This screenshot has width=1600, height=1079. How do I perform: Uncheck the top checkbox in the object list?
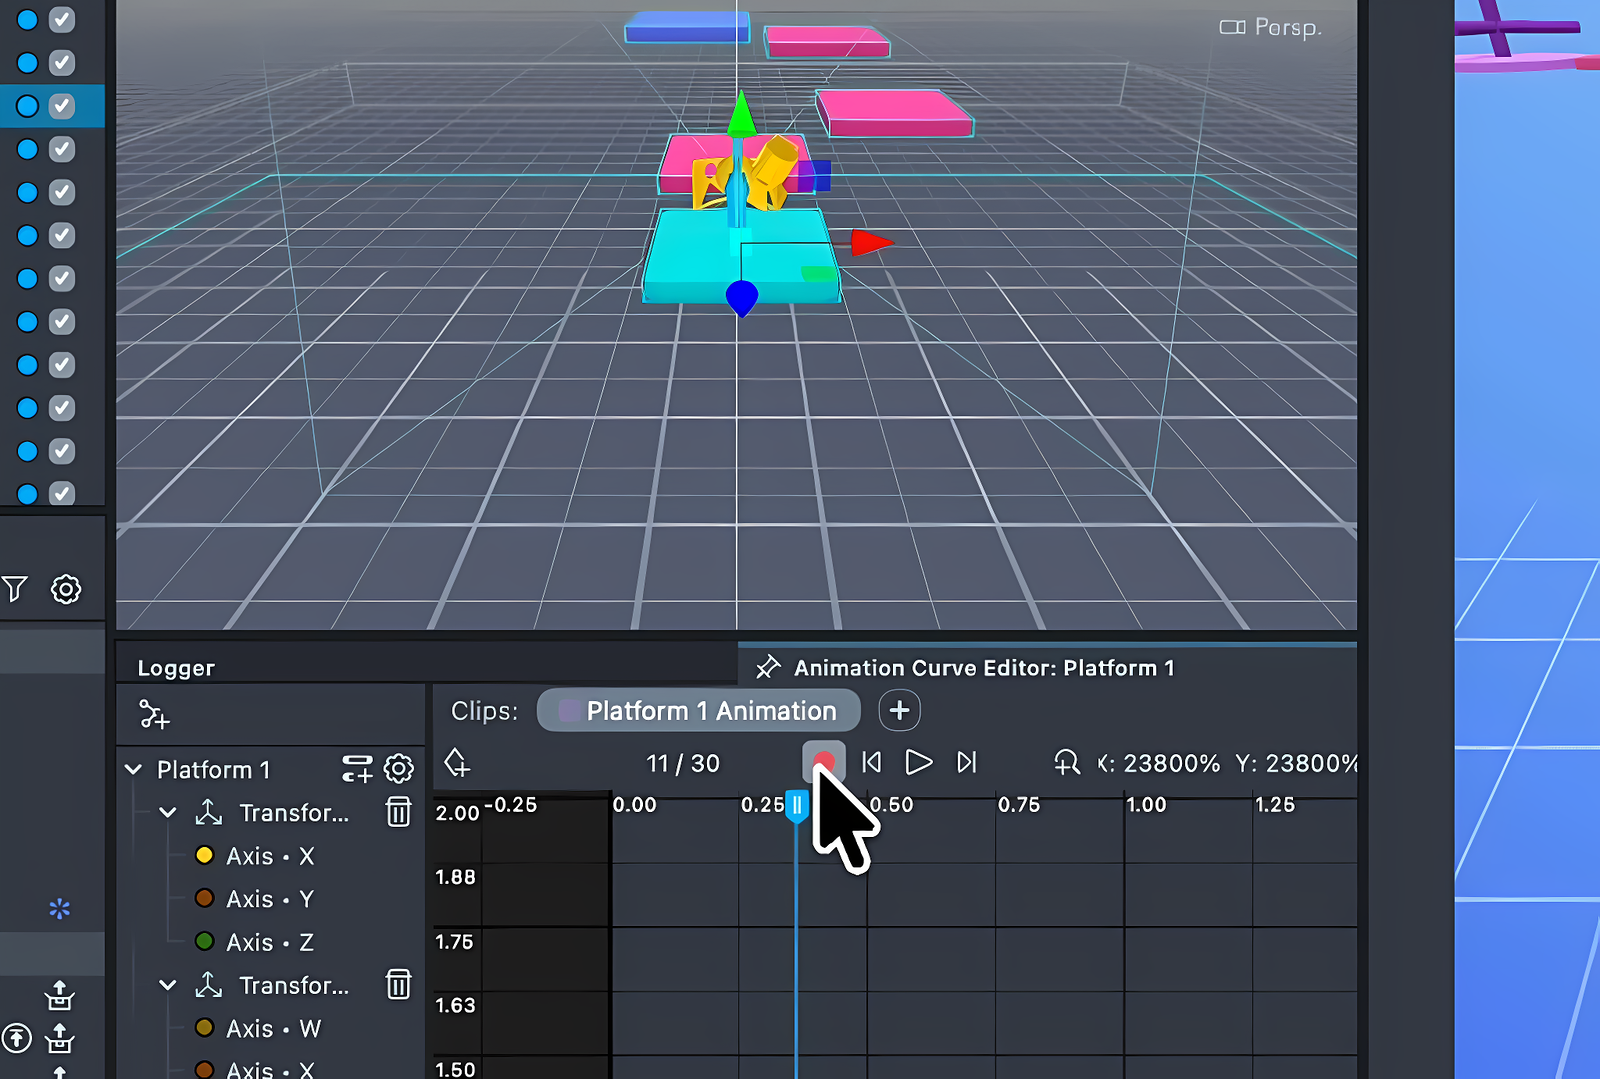(x=62, y=18)
